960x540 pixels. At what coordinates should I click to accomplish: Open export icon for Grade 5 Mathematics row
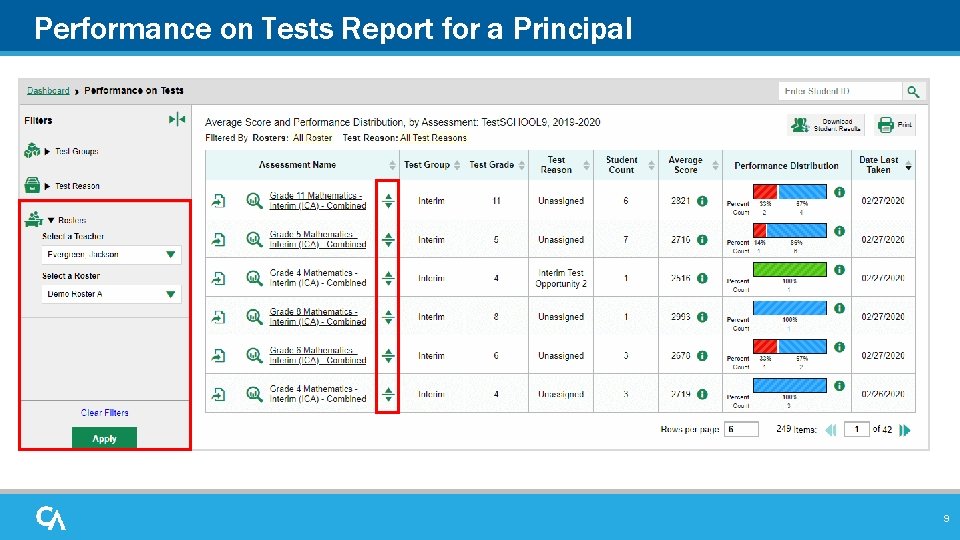click(219, 239)
